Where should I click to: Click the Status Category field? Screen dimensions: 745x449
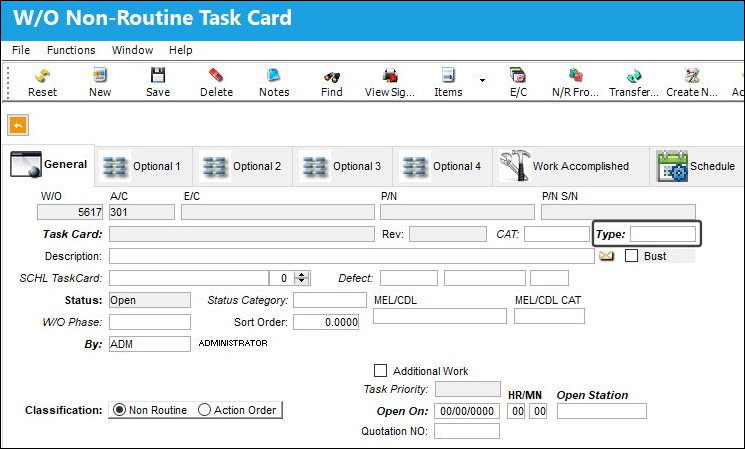330,300
